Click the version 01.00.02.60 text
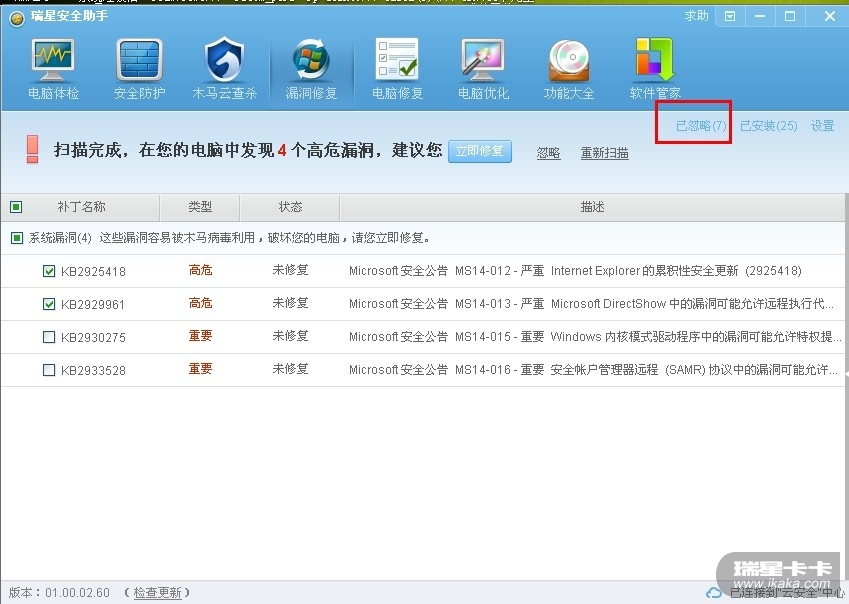 coord(59,593)
